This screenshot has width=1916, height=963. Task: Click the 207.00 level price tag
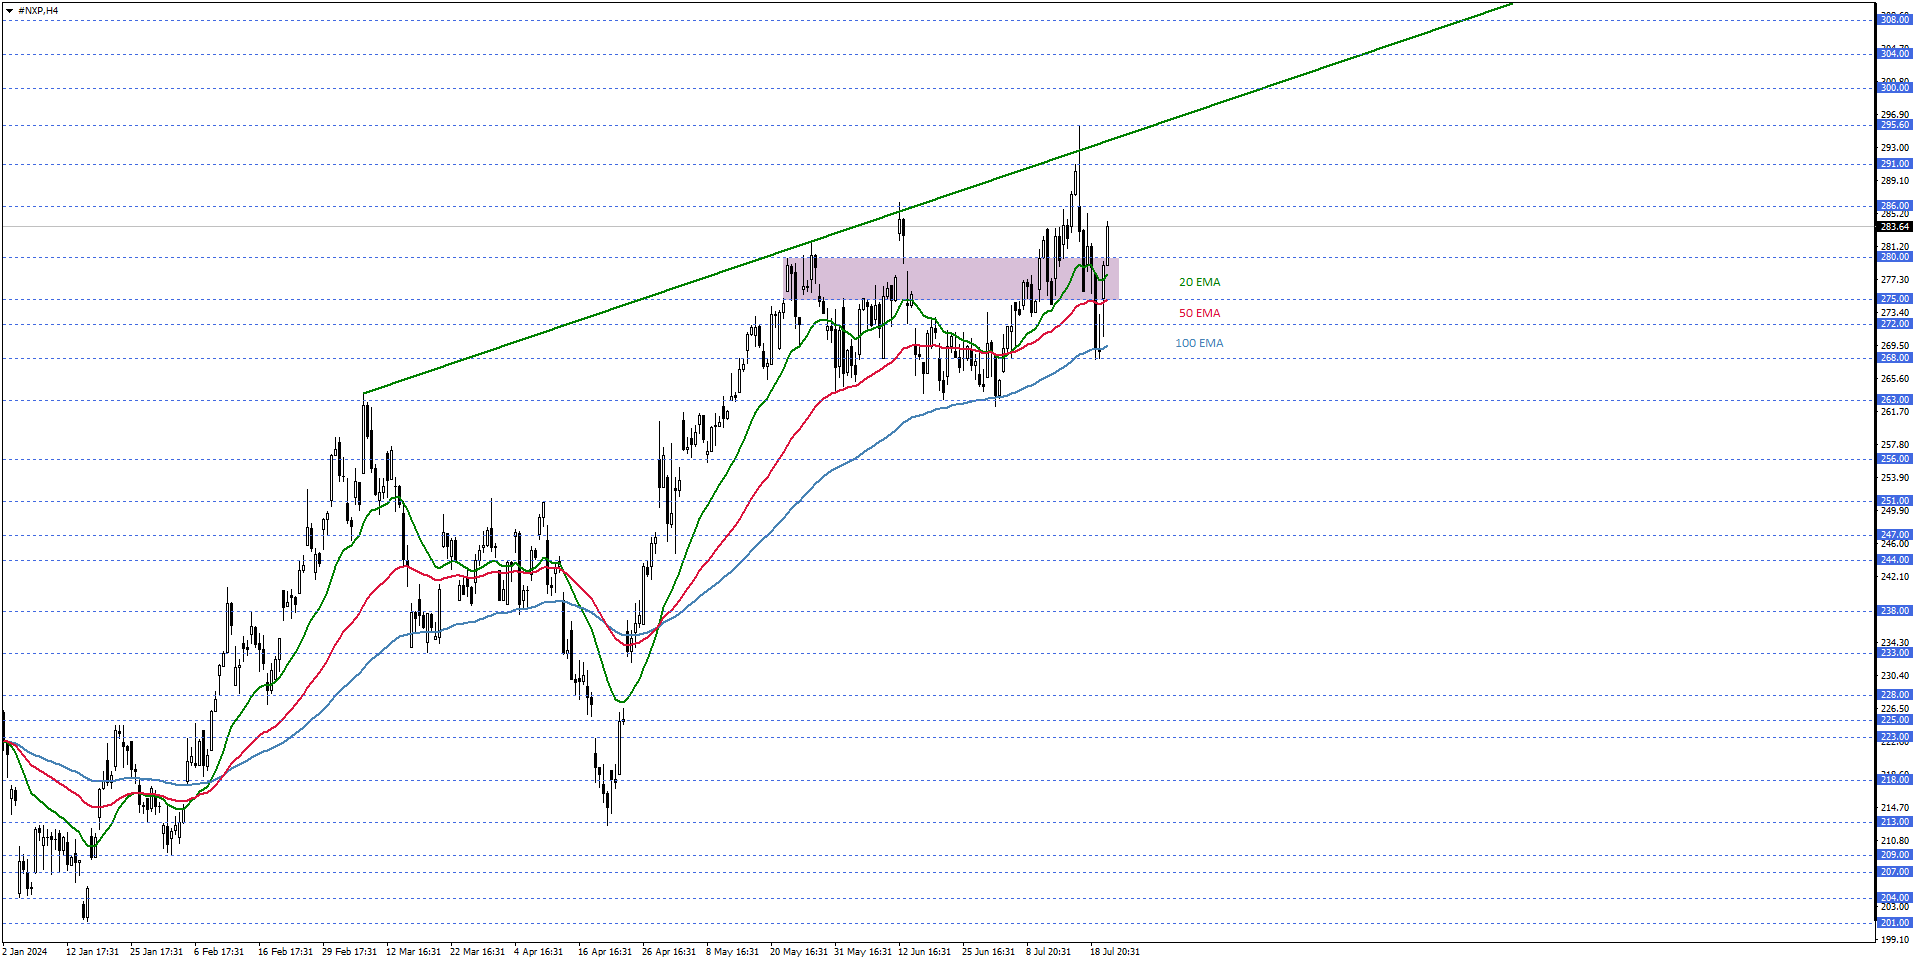click(x=1895, y=872)
